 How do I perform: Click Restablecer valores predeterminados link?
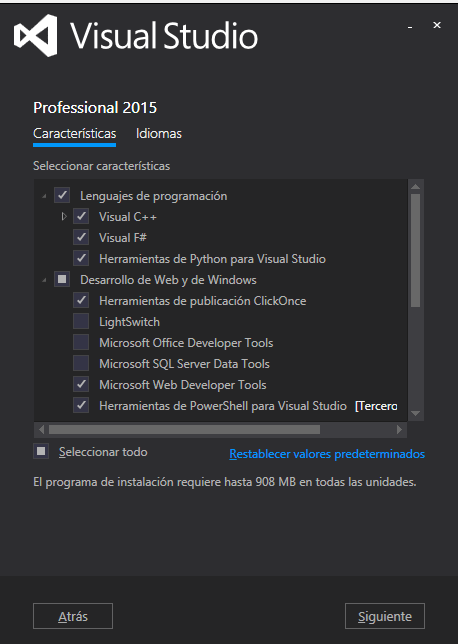[327, 454]
